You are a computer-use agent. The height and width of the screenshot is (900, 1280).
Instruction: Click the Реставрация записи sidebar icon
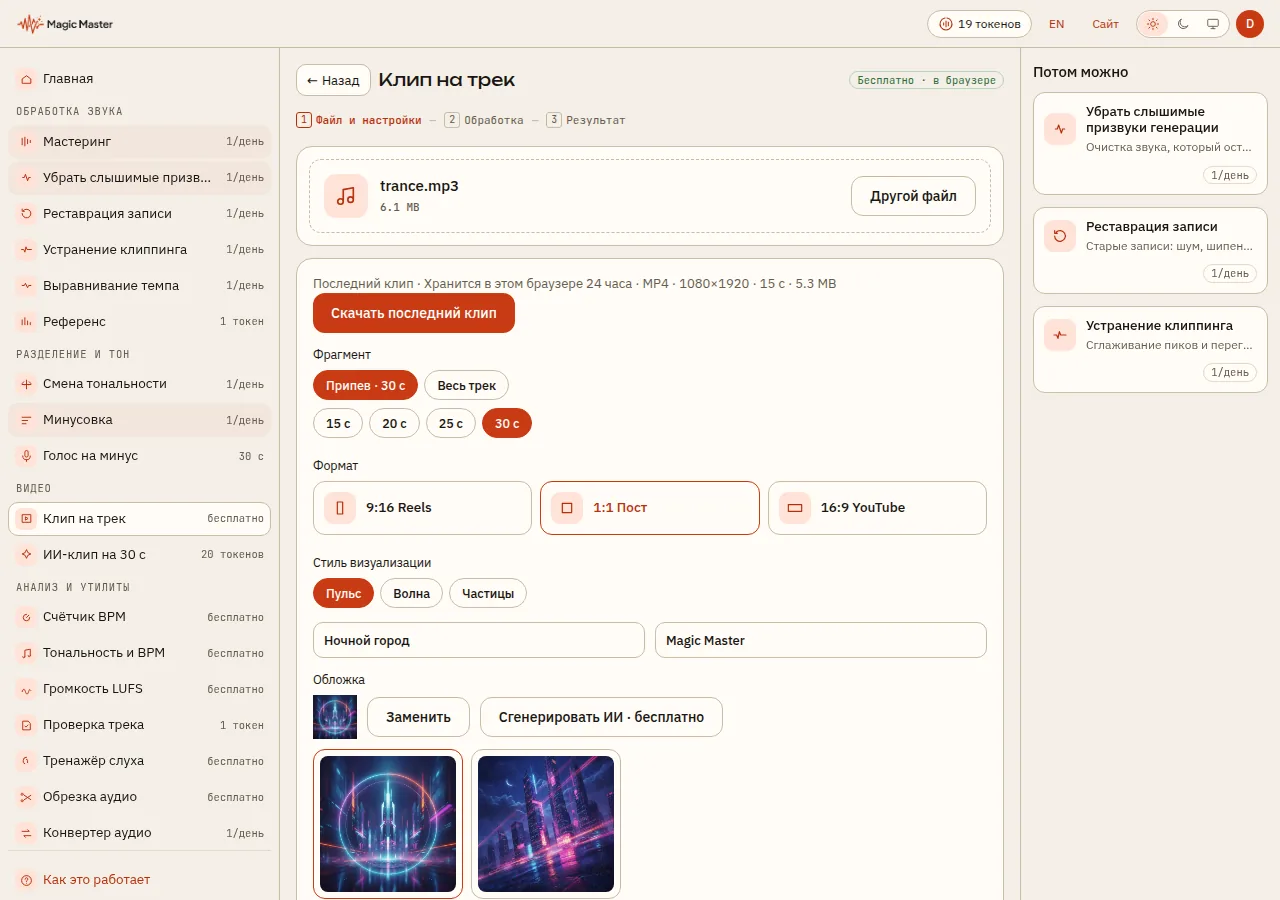[26, 213]
